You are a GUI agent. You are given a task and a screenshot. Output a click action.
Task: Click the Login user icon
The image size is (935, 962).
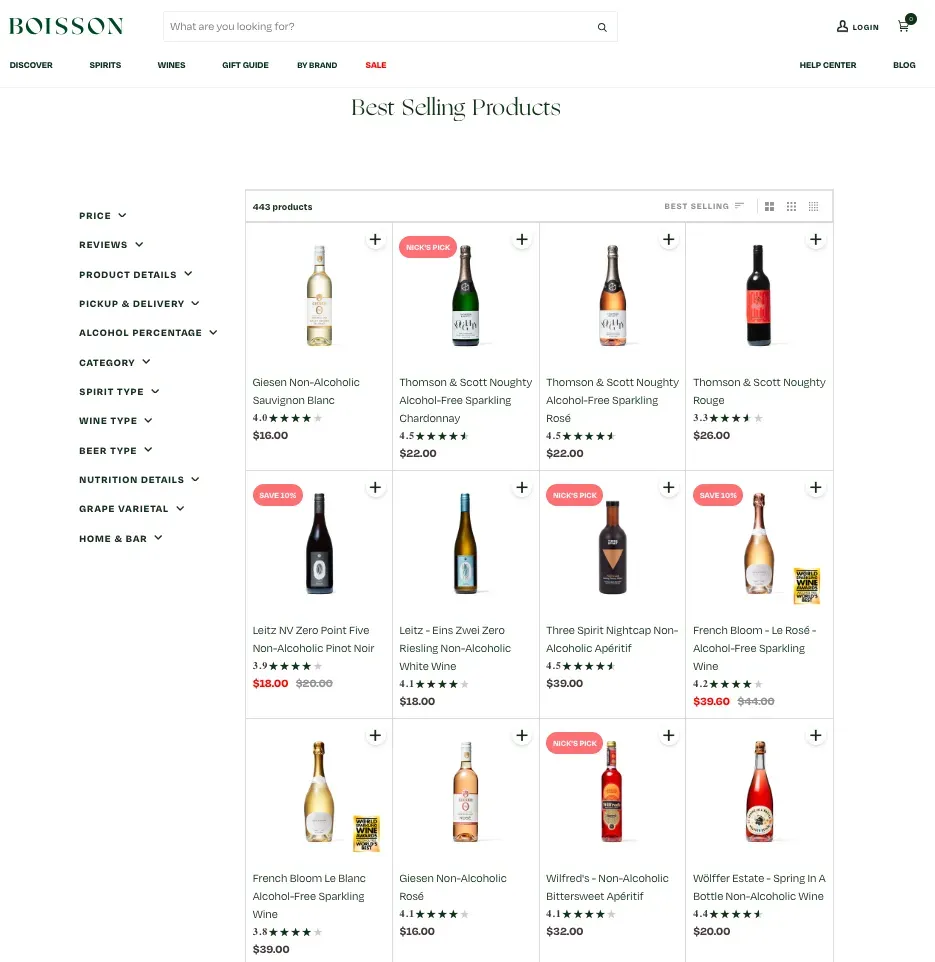[x=842, y=26]
